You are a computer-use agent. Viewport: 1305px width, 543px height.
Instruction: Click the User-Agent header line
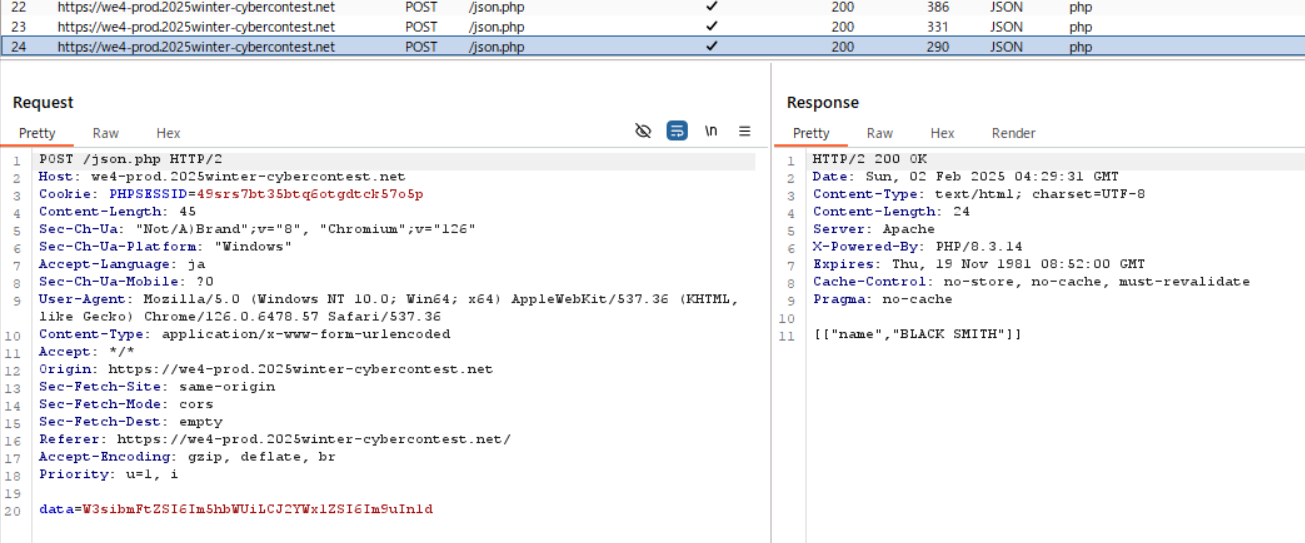pos(389,308)
